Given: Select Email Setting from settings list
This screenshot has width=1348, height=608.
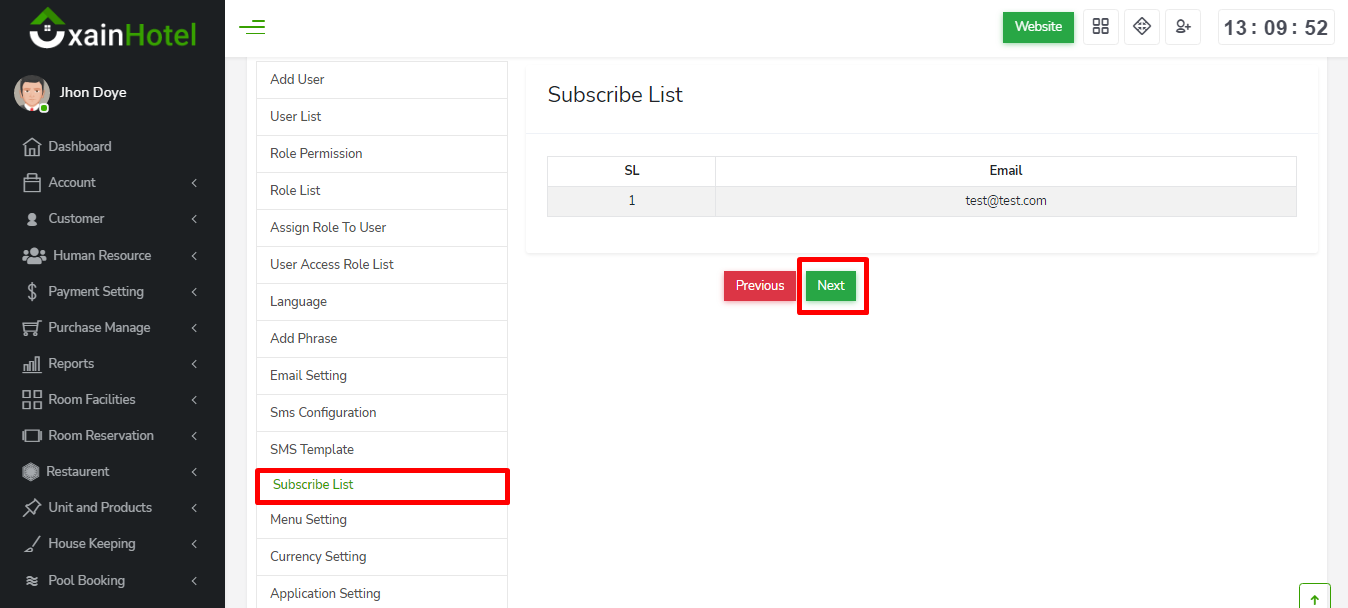Looking at the screenshot, I should (x=308, y=376).
